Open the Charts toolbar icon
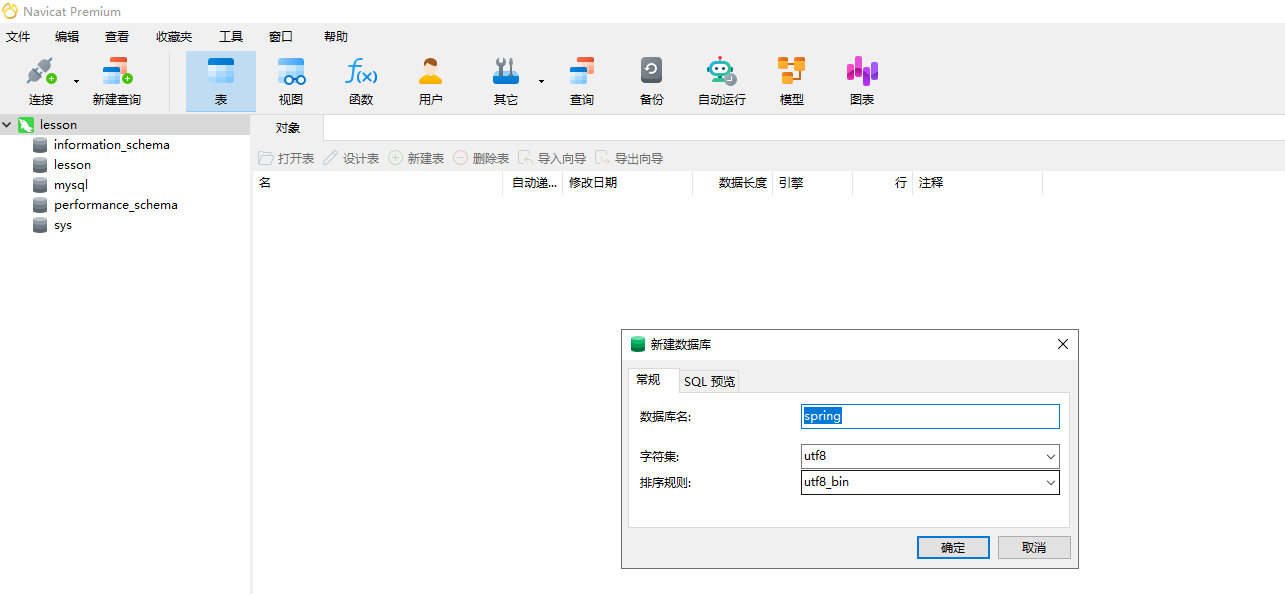Screen dimensions: 1285x594 (862, 81)
